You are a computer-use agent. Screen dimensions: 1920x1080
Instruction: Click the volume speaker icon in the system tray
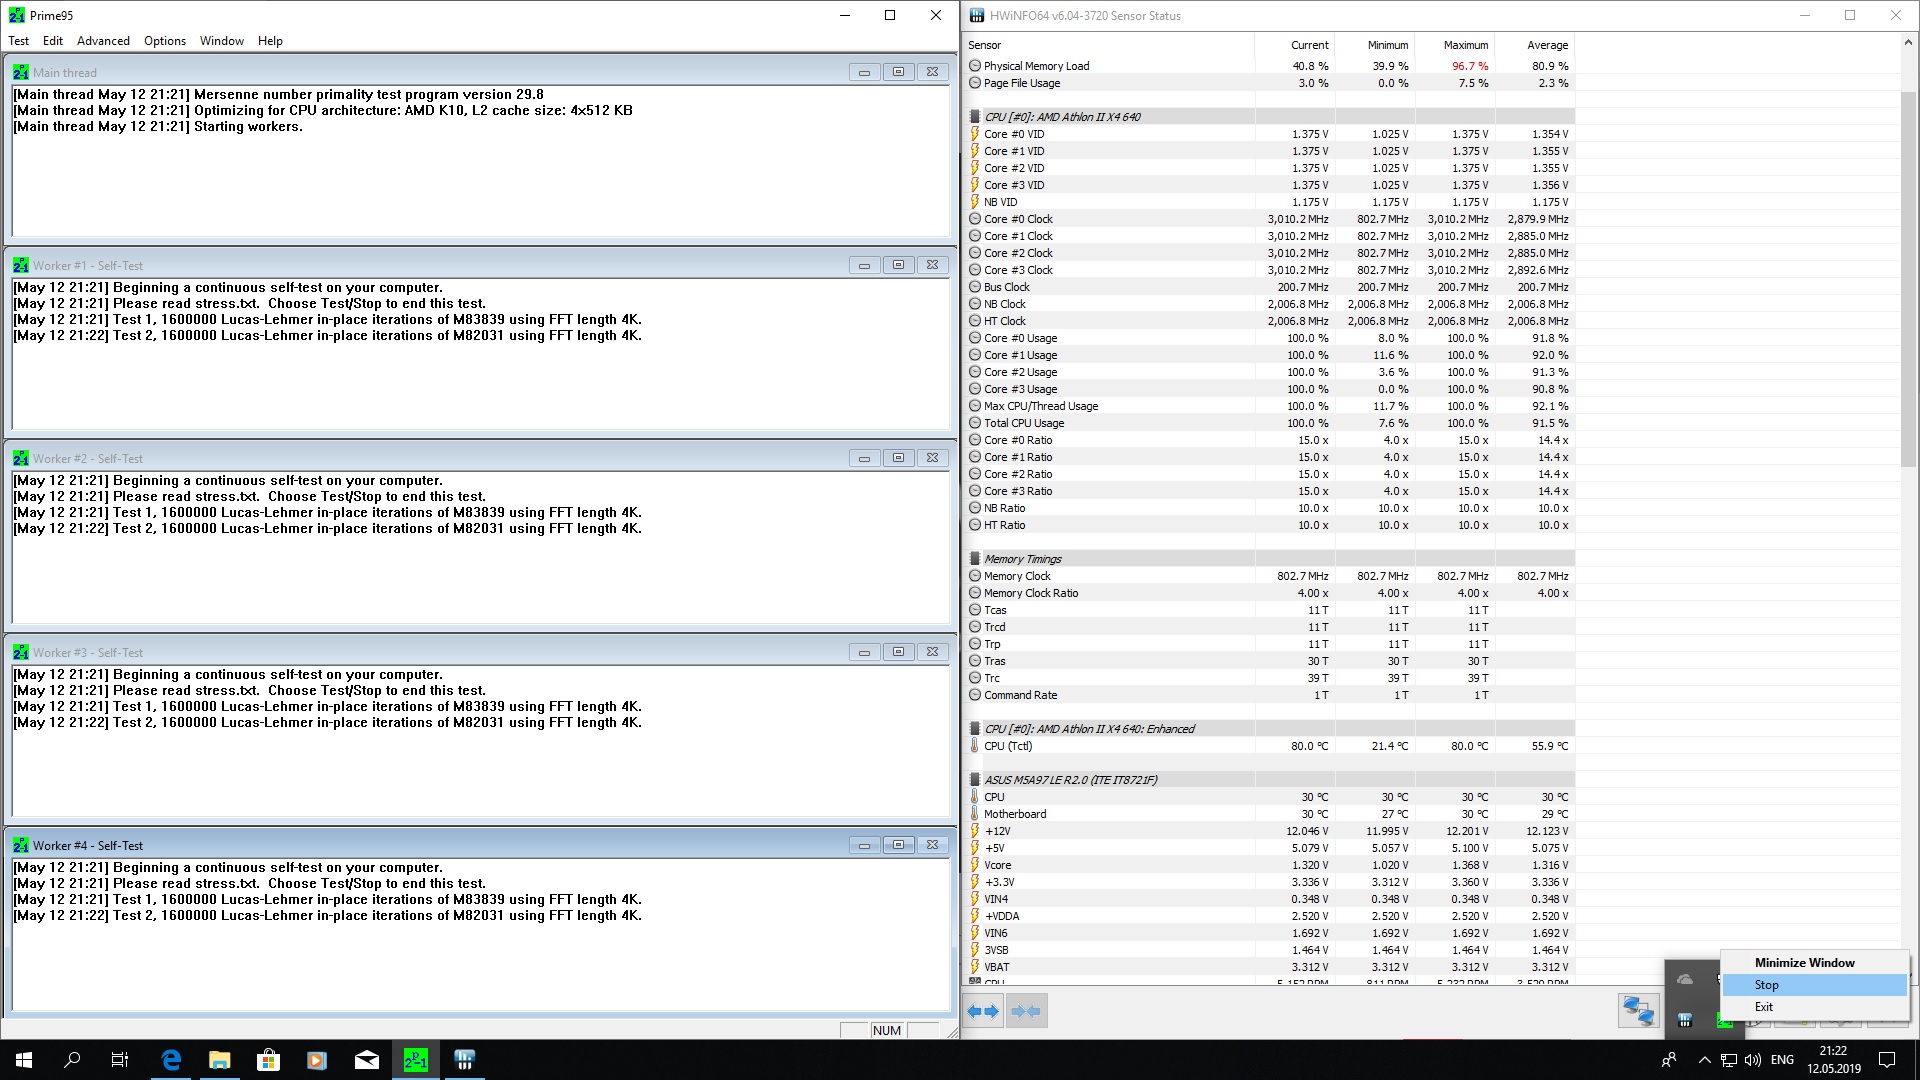(1752, 1060)
